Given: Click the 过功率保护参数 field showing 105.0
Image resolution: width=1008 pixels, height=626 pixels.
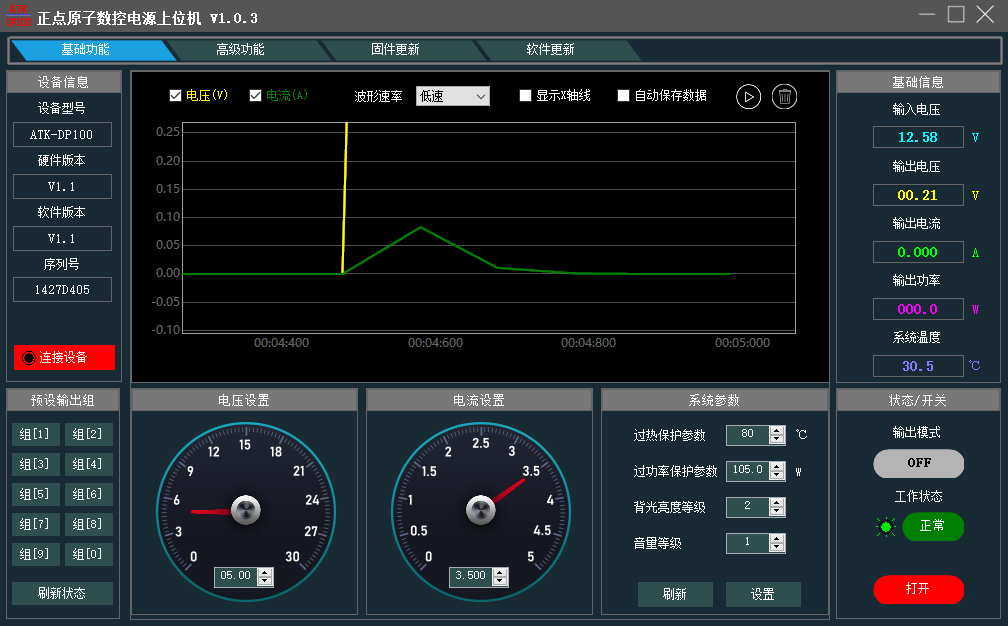Looking at the screenshot, I should coord(748,471).
